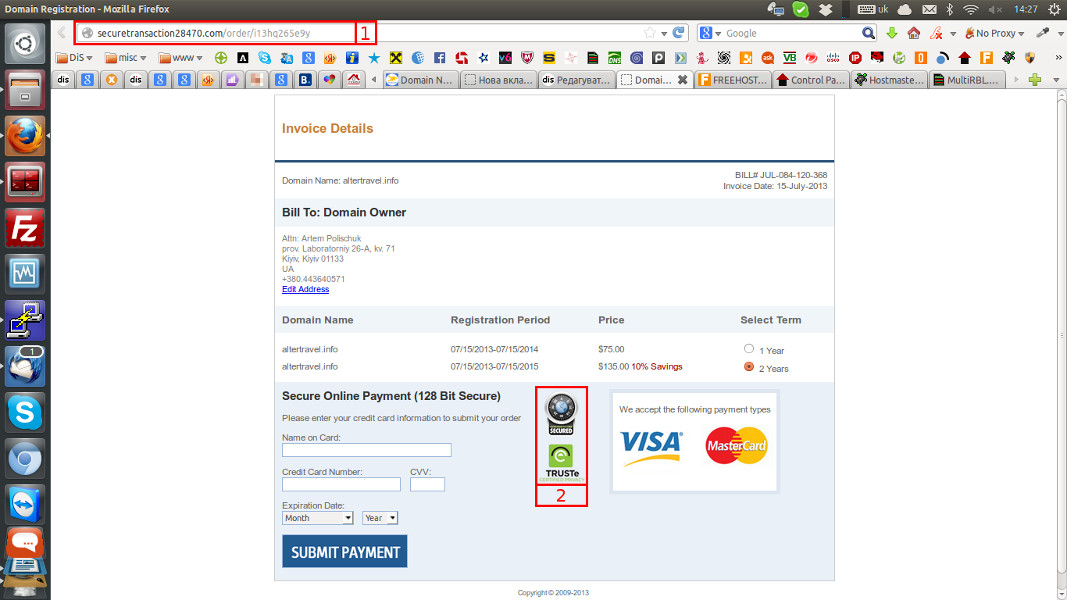Open a new tab with green plus
Image resolution: width=1067 pixels, height=600 pixels.
[1035, 80]
